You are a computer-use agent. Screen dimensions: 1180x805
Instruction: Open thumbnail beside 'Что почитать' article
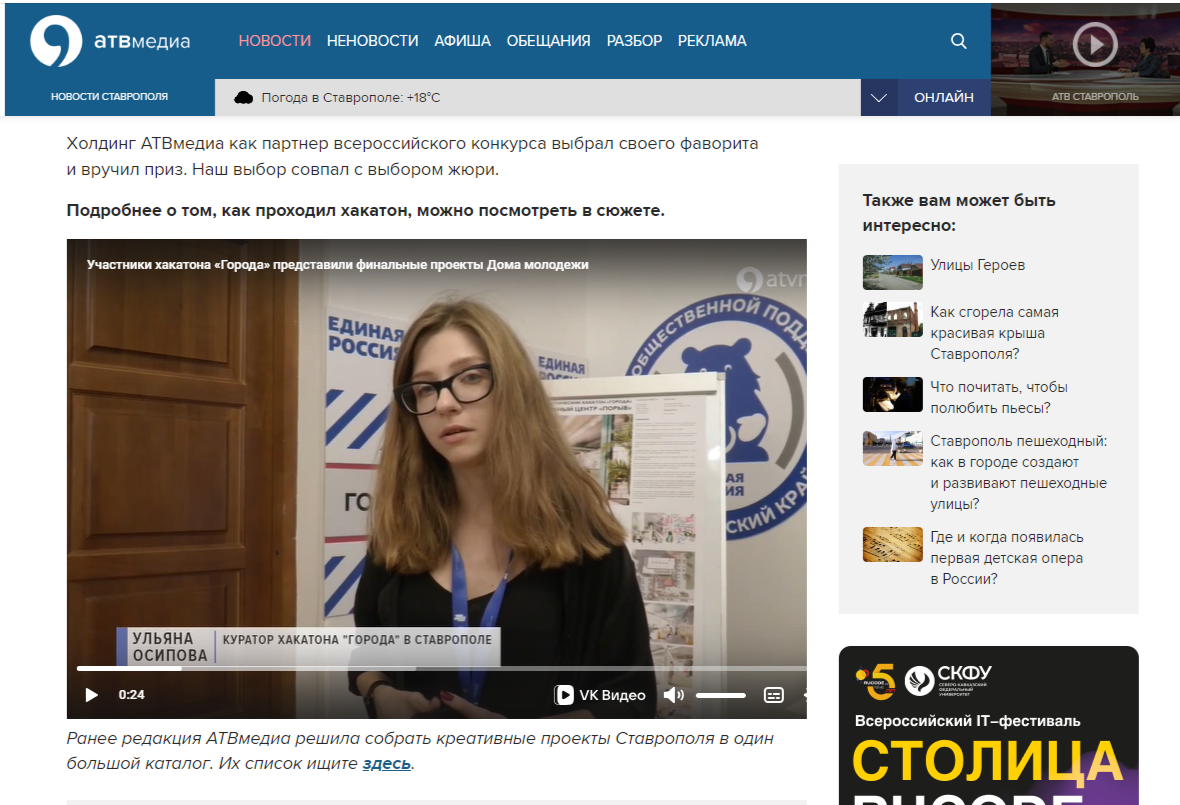[893, 394]
